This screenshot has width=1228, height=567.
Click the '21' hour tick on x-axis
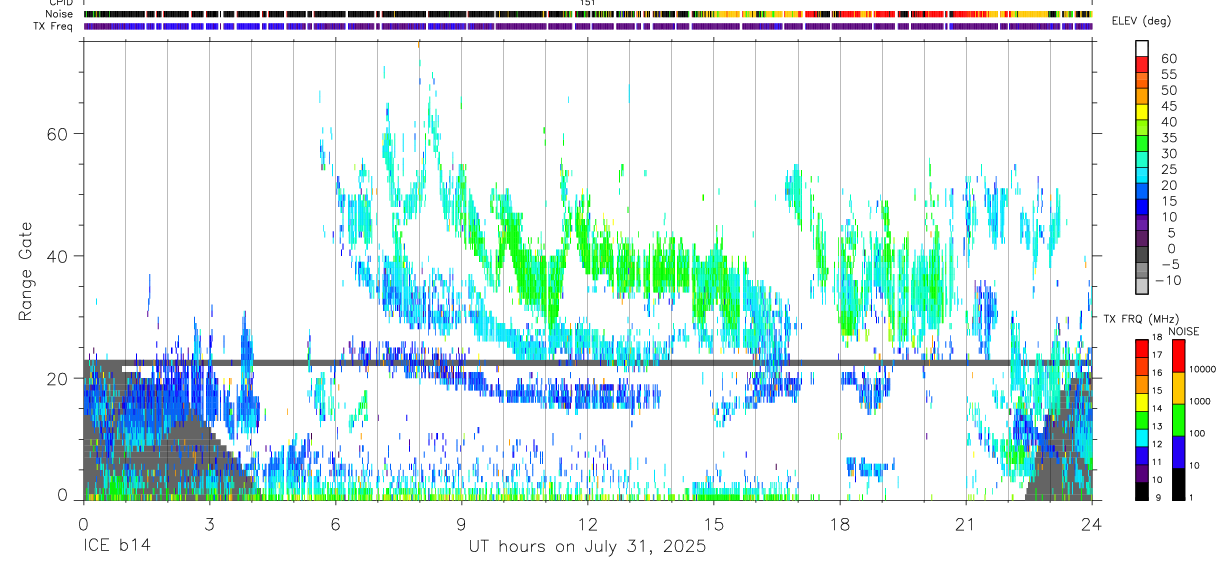click(966, 523)
